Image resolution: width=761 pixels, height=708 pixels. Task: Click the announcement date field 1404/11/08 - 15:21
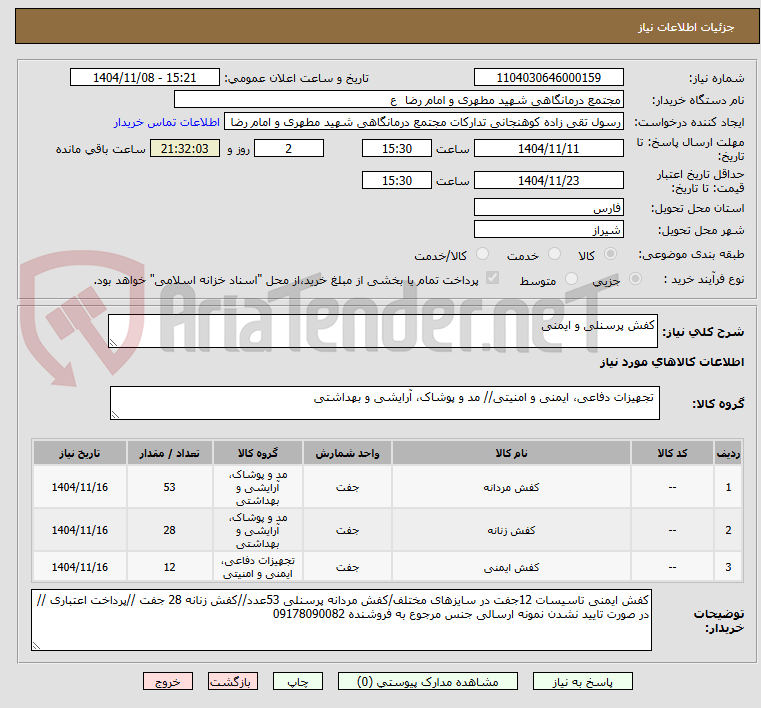145,77
